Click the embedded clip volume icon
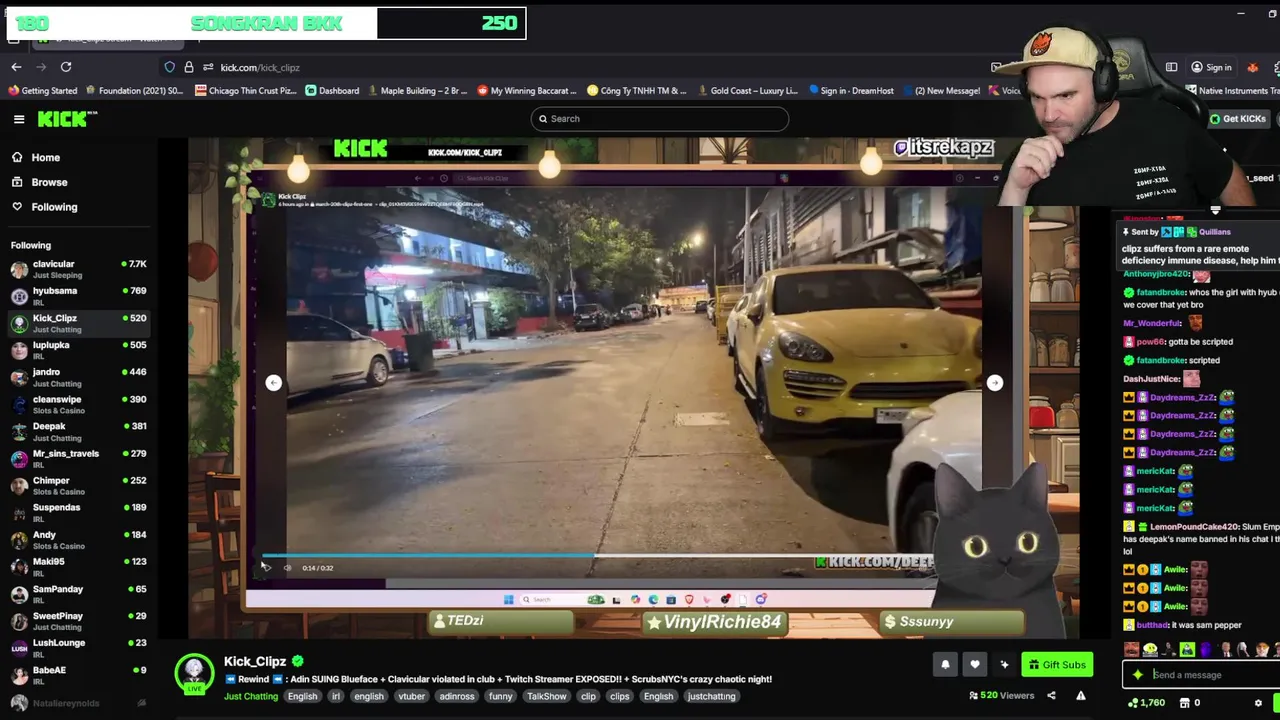 click(287, 568)
